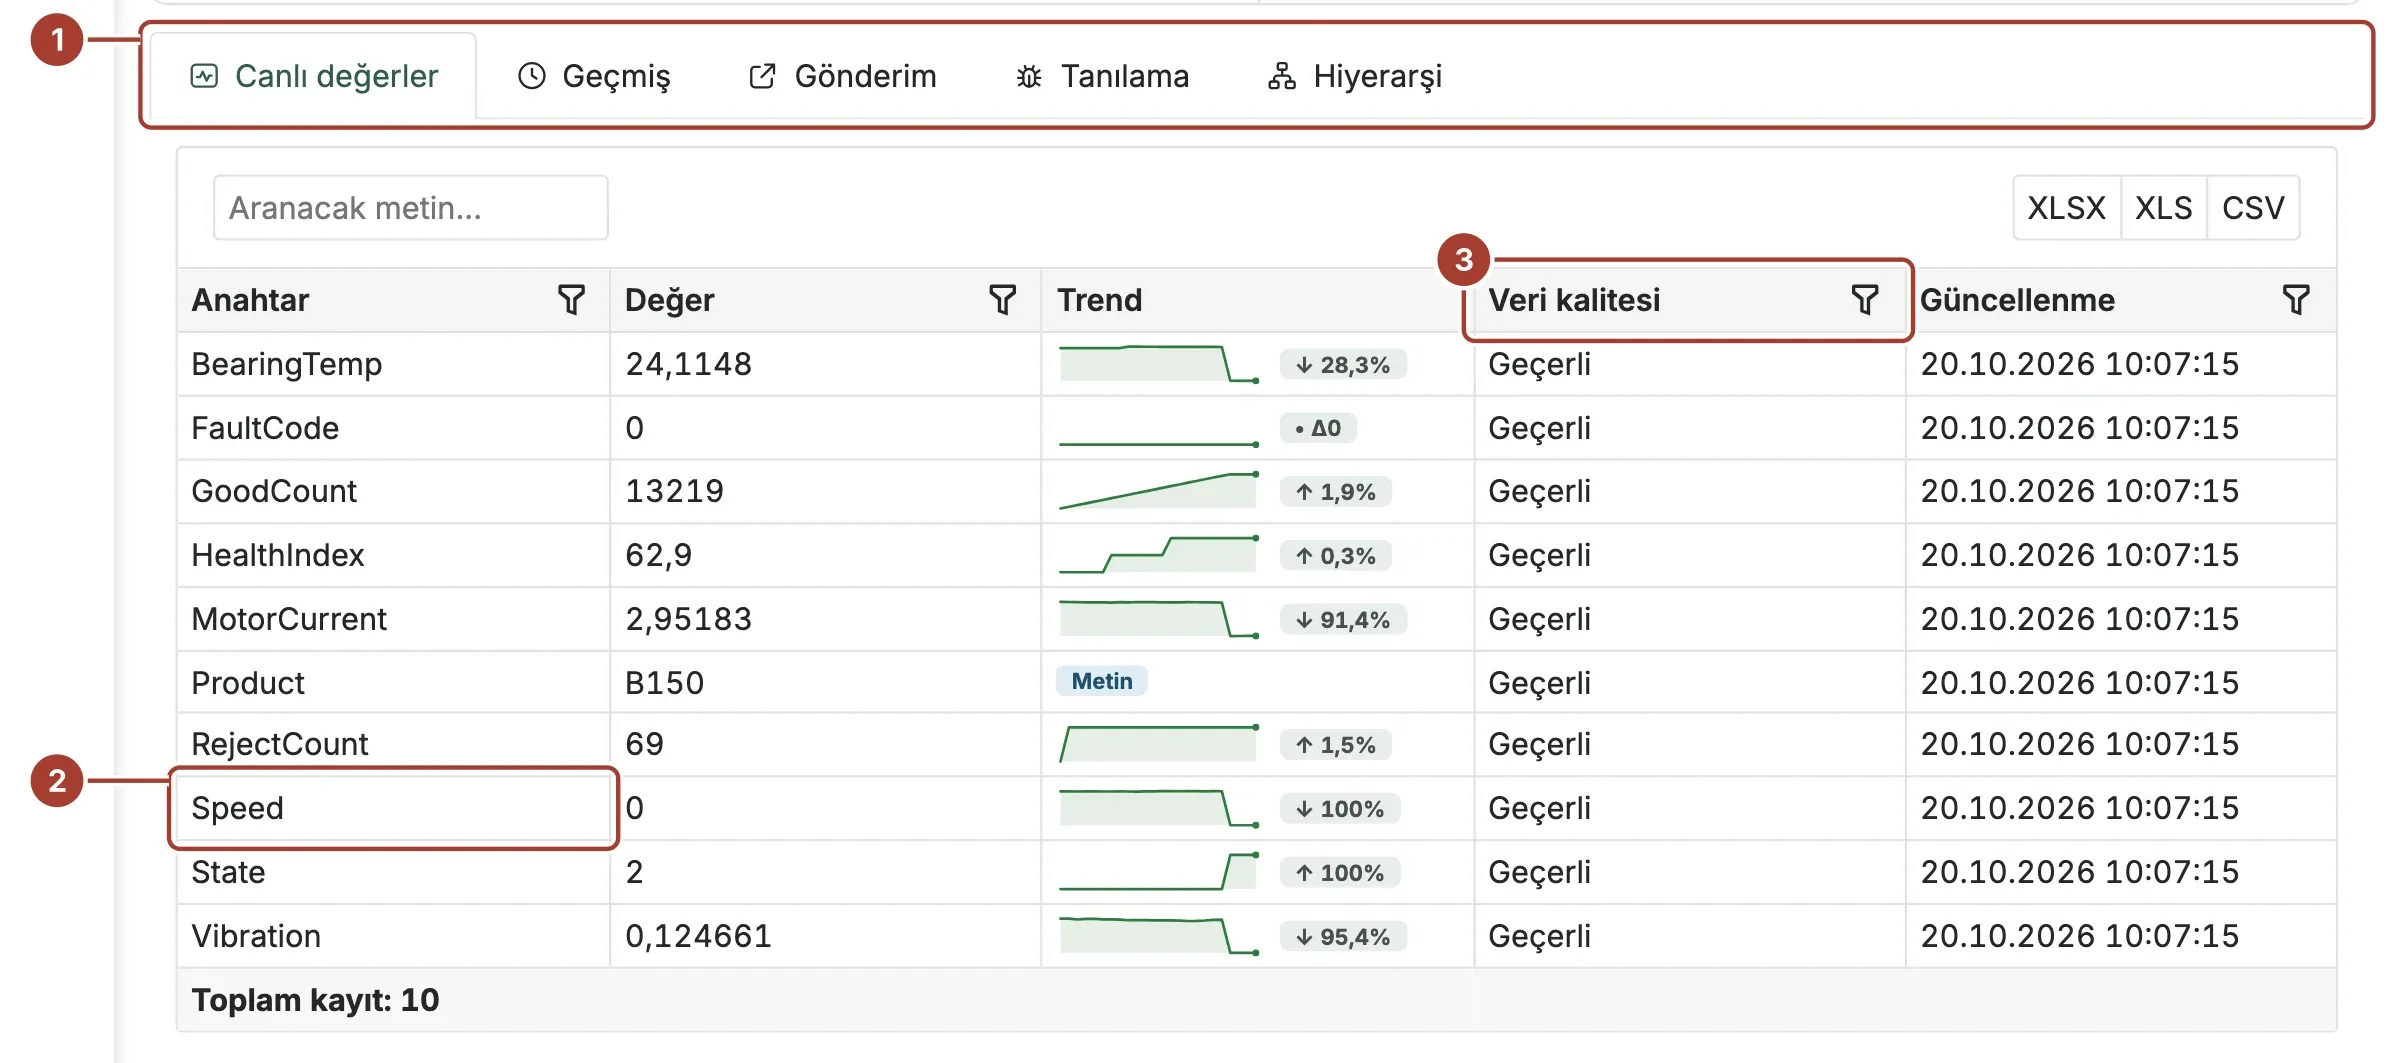The height and width of the screenshot is (1063, 2400).
Task: Open the Gönderim tab
Action: click(x=842, y=76)
